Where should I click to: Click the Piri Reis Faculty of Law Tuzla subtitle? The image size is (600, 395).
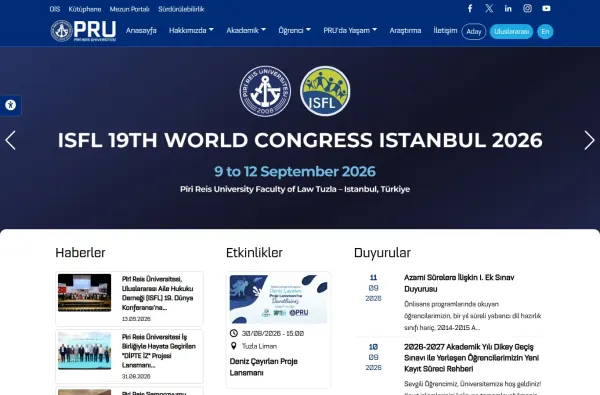point(295,189)
